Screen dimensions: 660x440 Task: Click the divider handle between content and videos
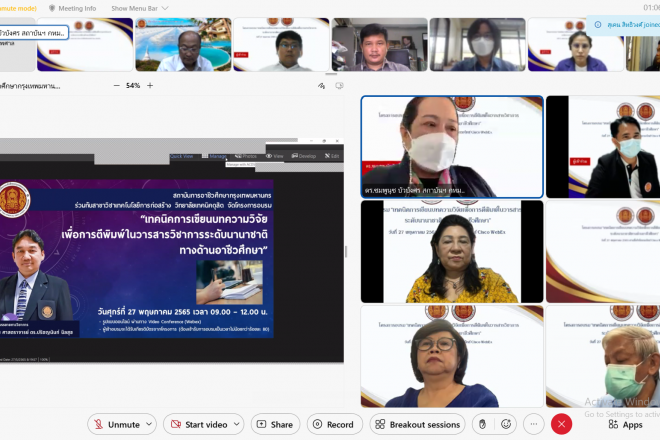click(346, 252)
